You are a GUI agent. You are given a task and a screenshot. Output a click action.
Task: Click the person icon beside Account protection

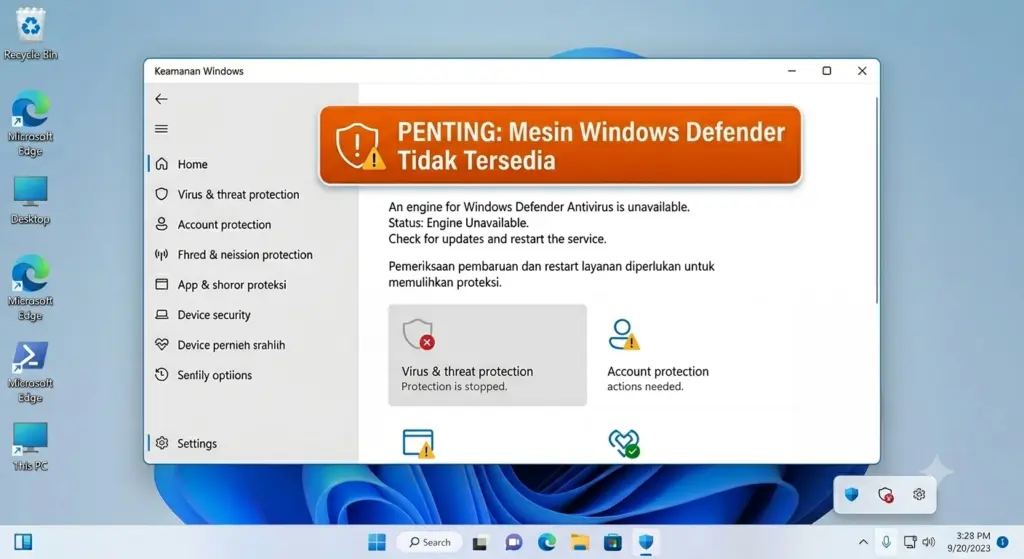162,224
